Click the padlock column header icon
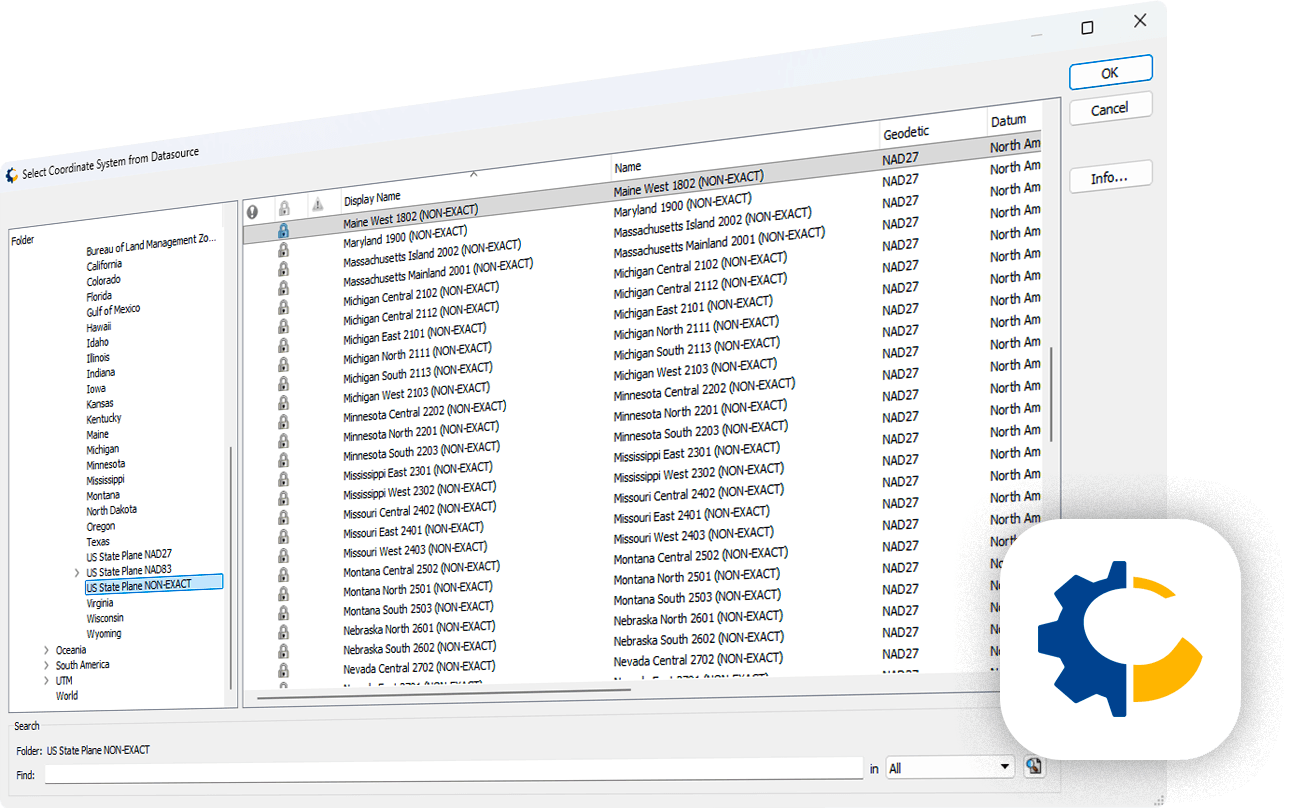The height and width of the screenshot is (809, 1299). [x=285, y=207]
